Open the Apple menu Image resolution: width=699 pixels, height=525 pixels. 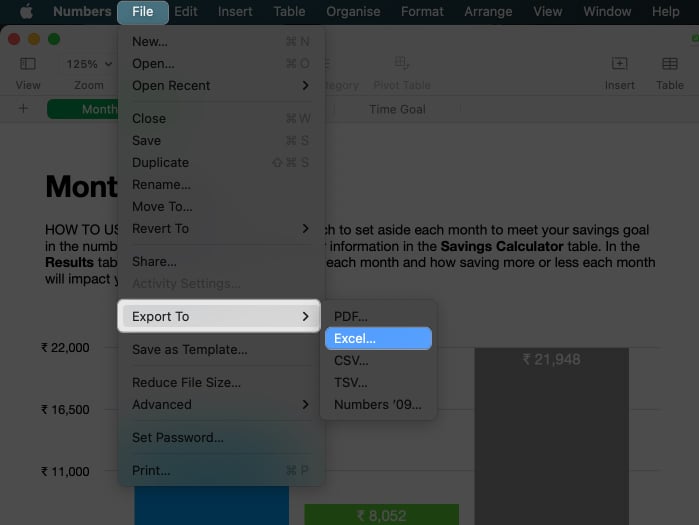point(27,12)
